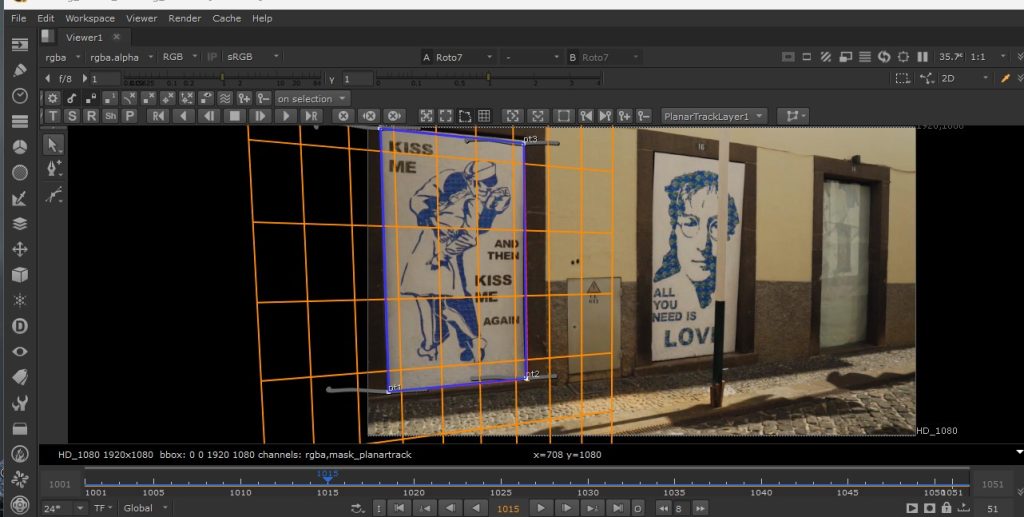Toggle the P perspective tracking button
Image resolution: width=1024 pixels, height=517 pixels.
click(x=129, y=116)
